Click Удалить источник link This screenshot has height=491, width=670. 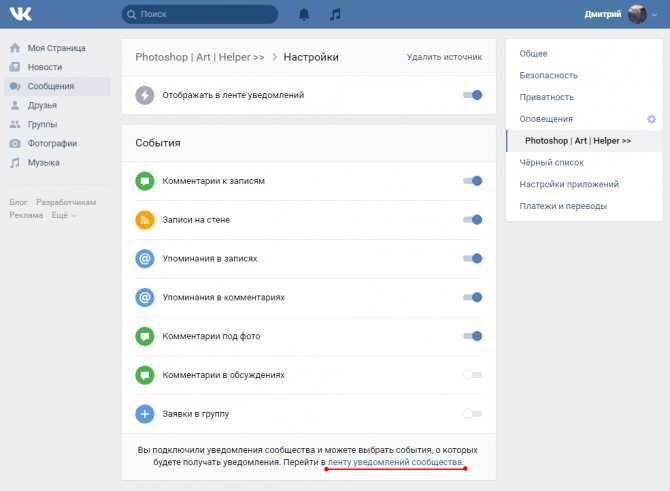pyautogui.click(x=444, y=57)
